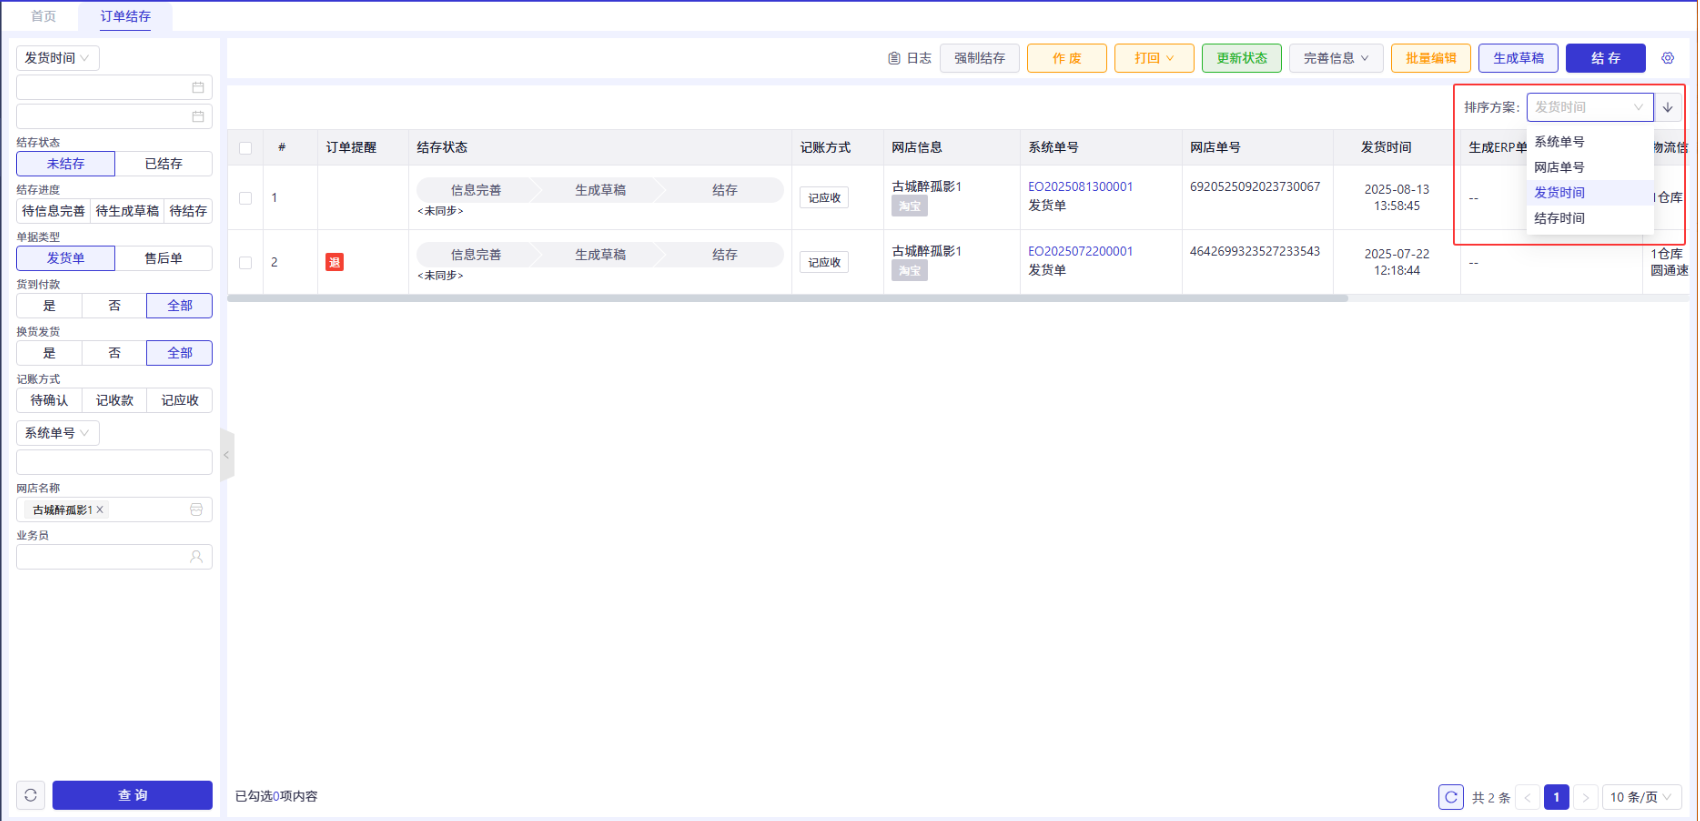
Task: Click the system order number input field
Action: [x=114, y=462]
